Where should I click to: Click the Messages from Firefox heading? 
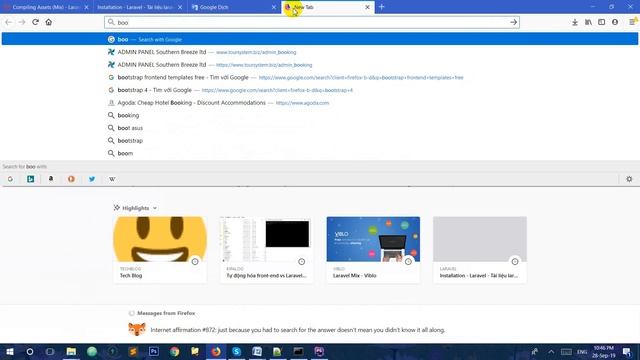(x=166, y=313)
